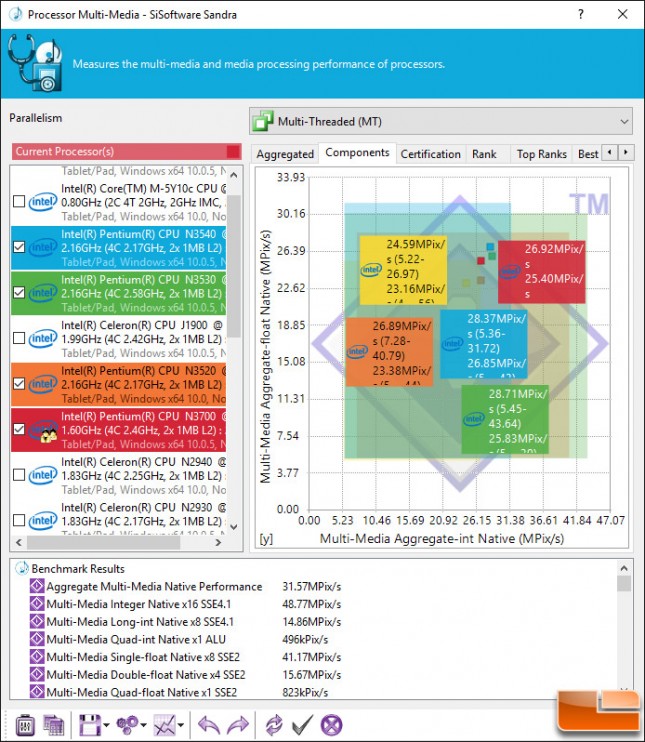The width and height of the screenshot is (645, 742).
Task: Click the icon beside Aggregate Multi-Media Native Performance
Action: coord(36,586)
